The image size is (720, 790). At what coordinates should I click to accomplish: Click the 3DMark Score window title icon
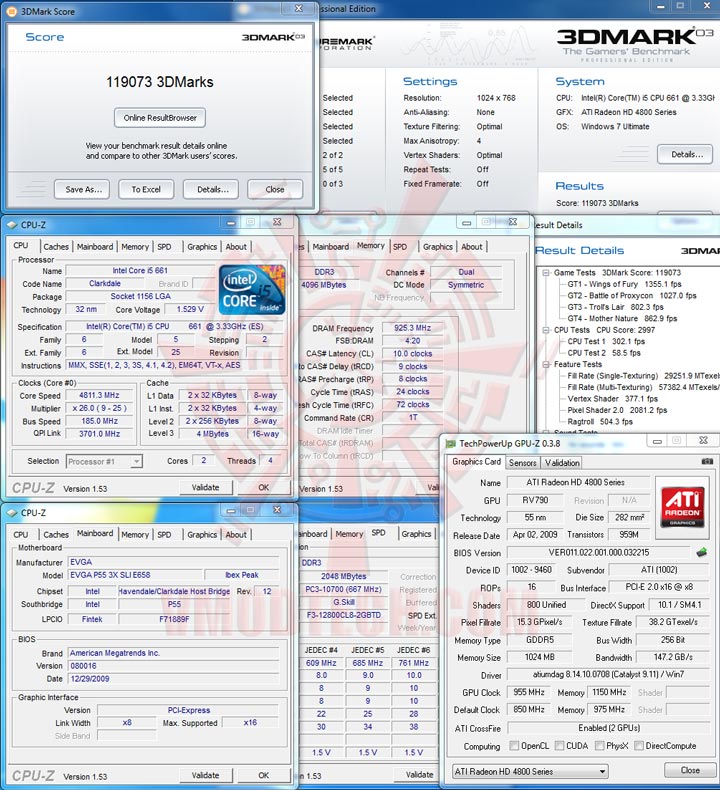(12, 11)
